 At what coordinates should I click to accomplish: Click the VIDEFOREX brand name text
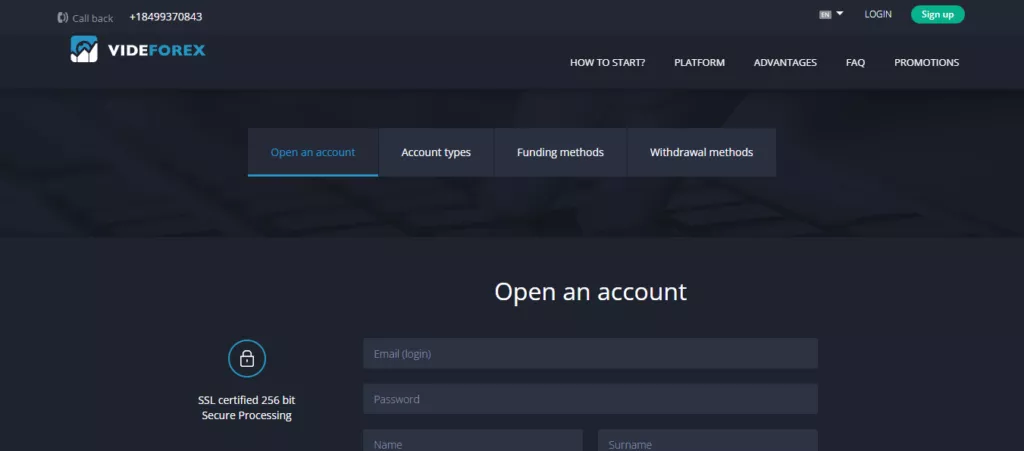156,50
